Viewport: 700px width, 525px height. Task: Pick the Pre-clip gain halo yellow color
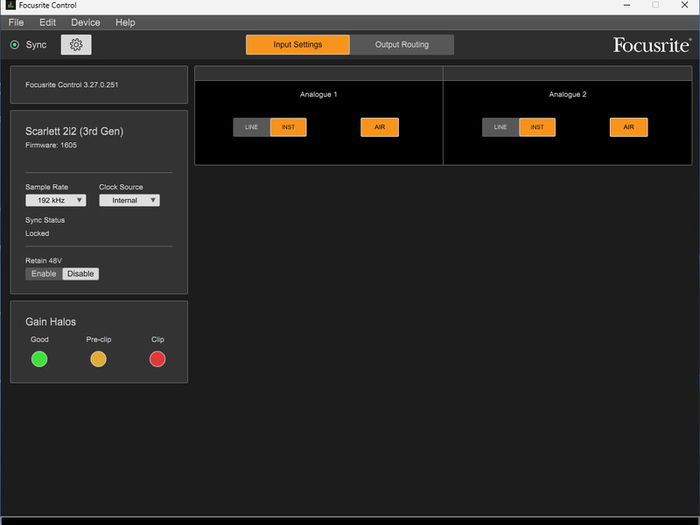pyautogui.click(x=98, y=359)
